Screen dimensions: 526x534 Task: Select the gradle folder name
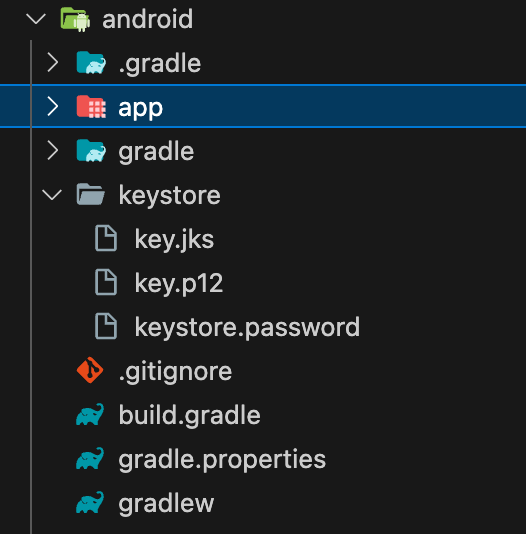156,152
